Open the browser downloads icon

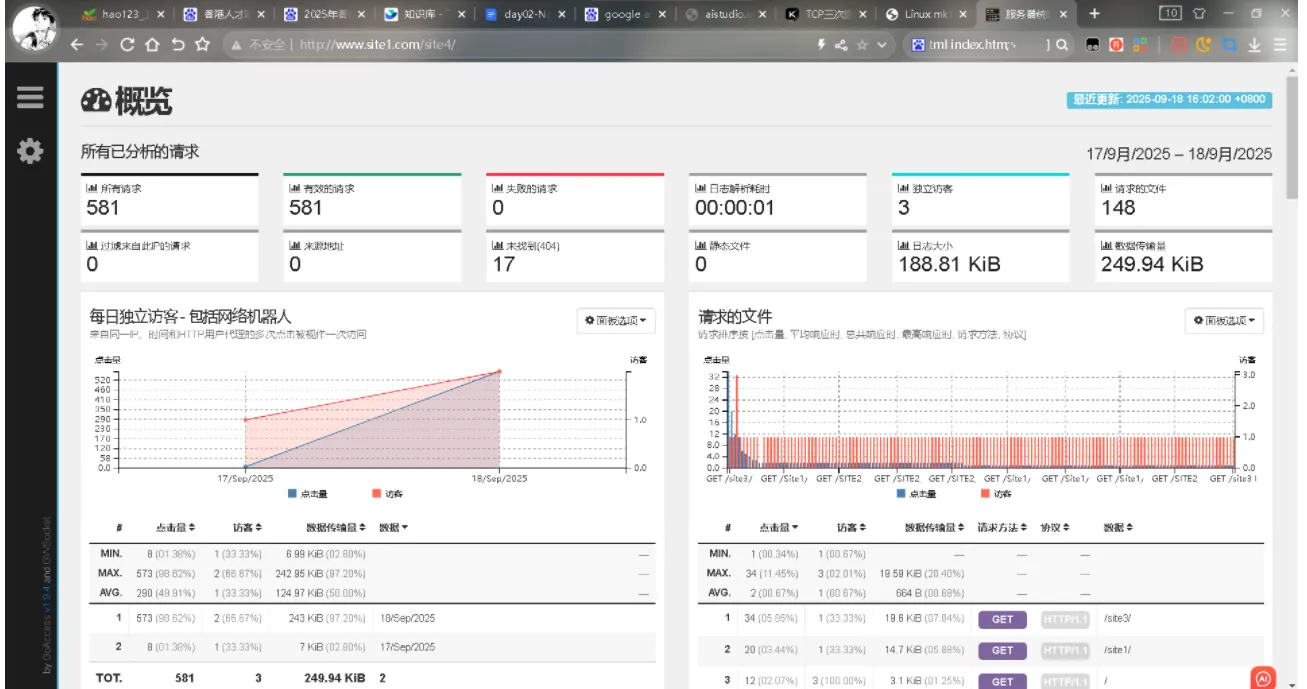click(1254, 45)
